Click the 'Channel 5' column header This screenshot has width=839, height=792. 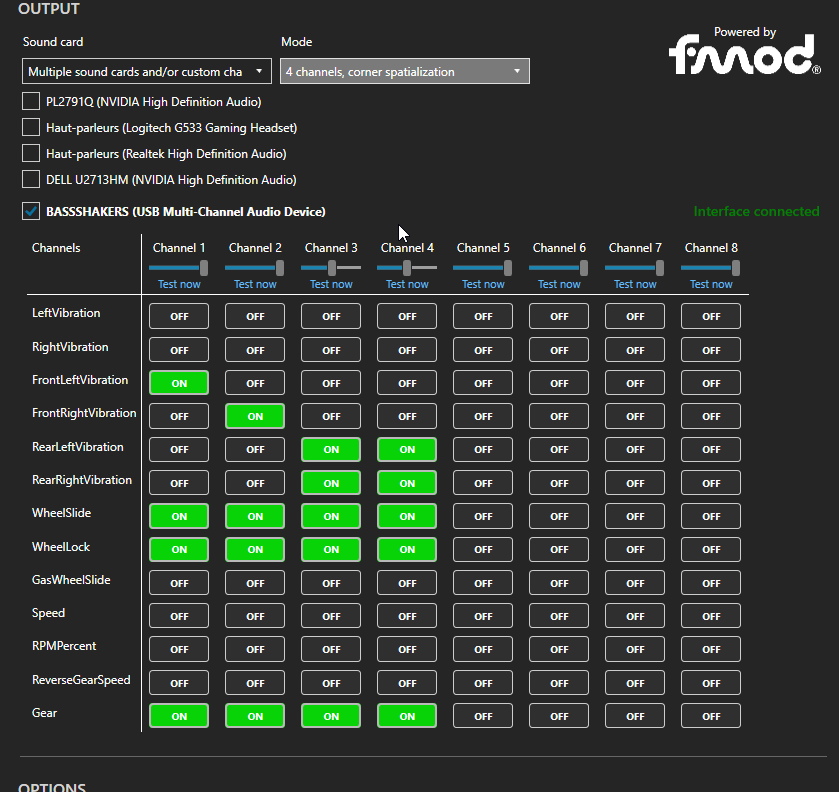[483, 248]
